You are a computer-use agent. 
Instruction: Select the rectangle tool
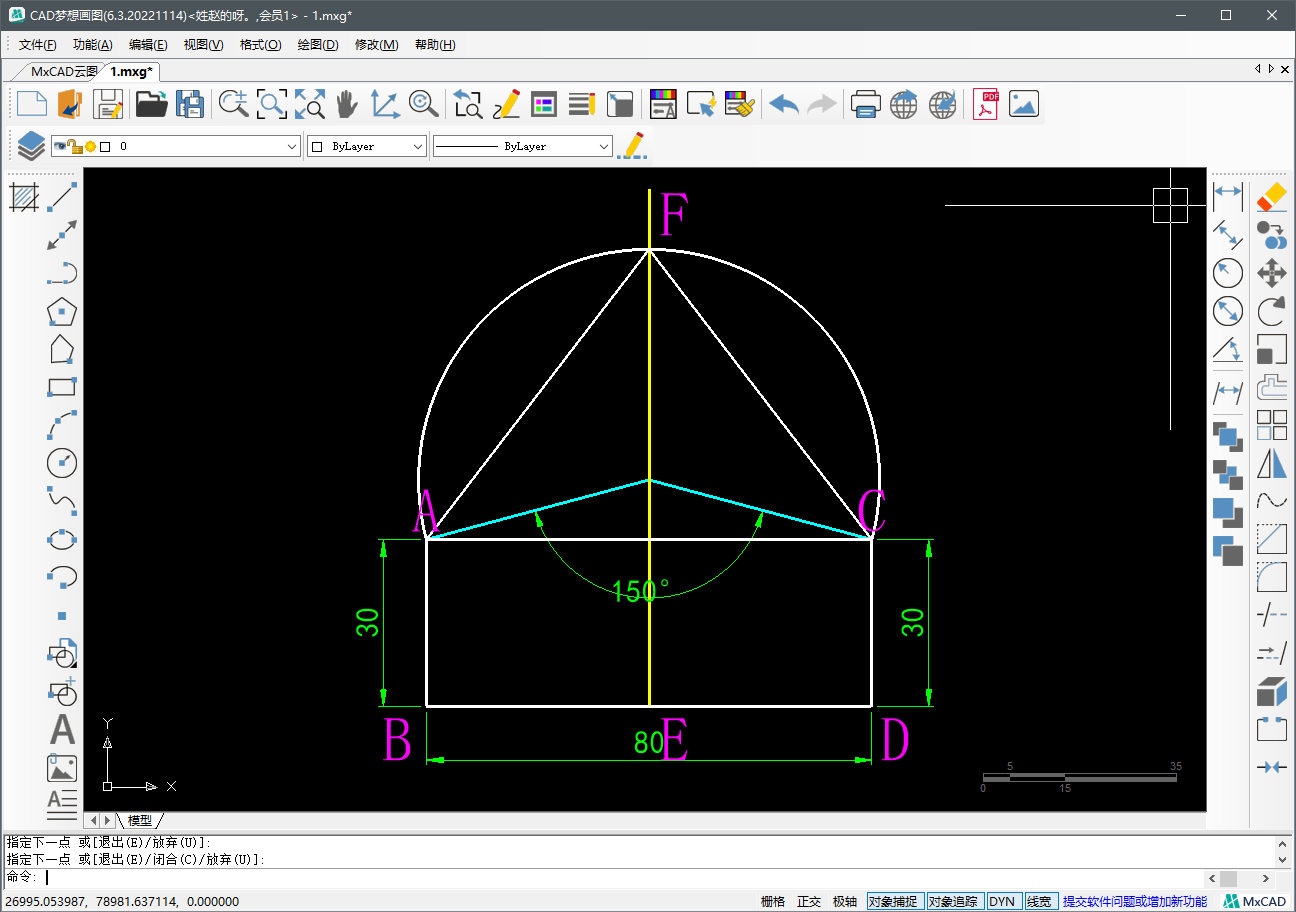[x=62, y=387]
